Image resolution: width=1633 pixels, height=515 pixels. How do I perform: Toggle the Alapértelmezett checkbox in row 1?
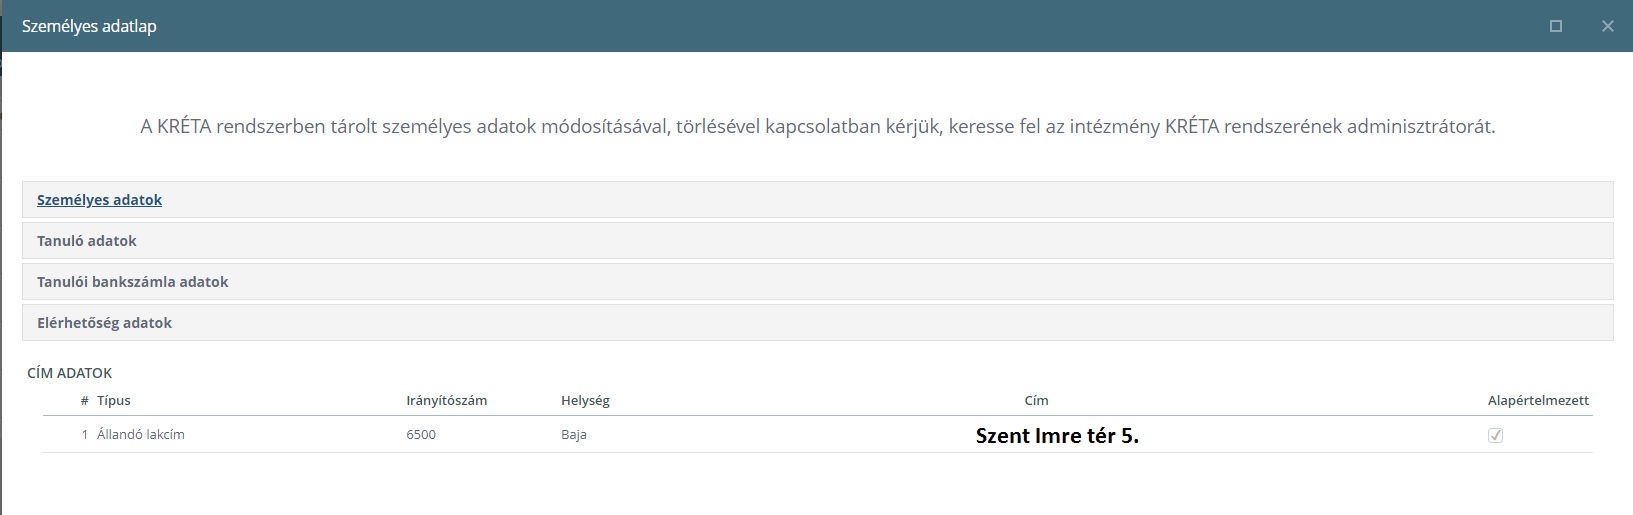click(x=1495, y=435)
